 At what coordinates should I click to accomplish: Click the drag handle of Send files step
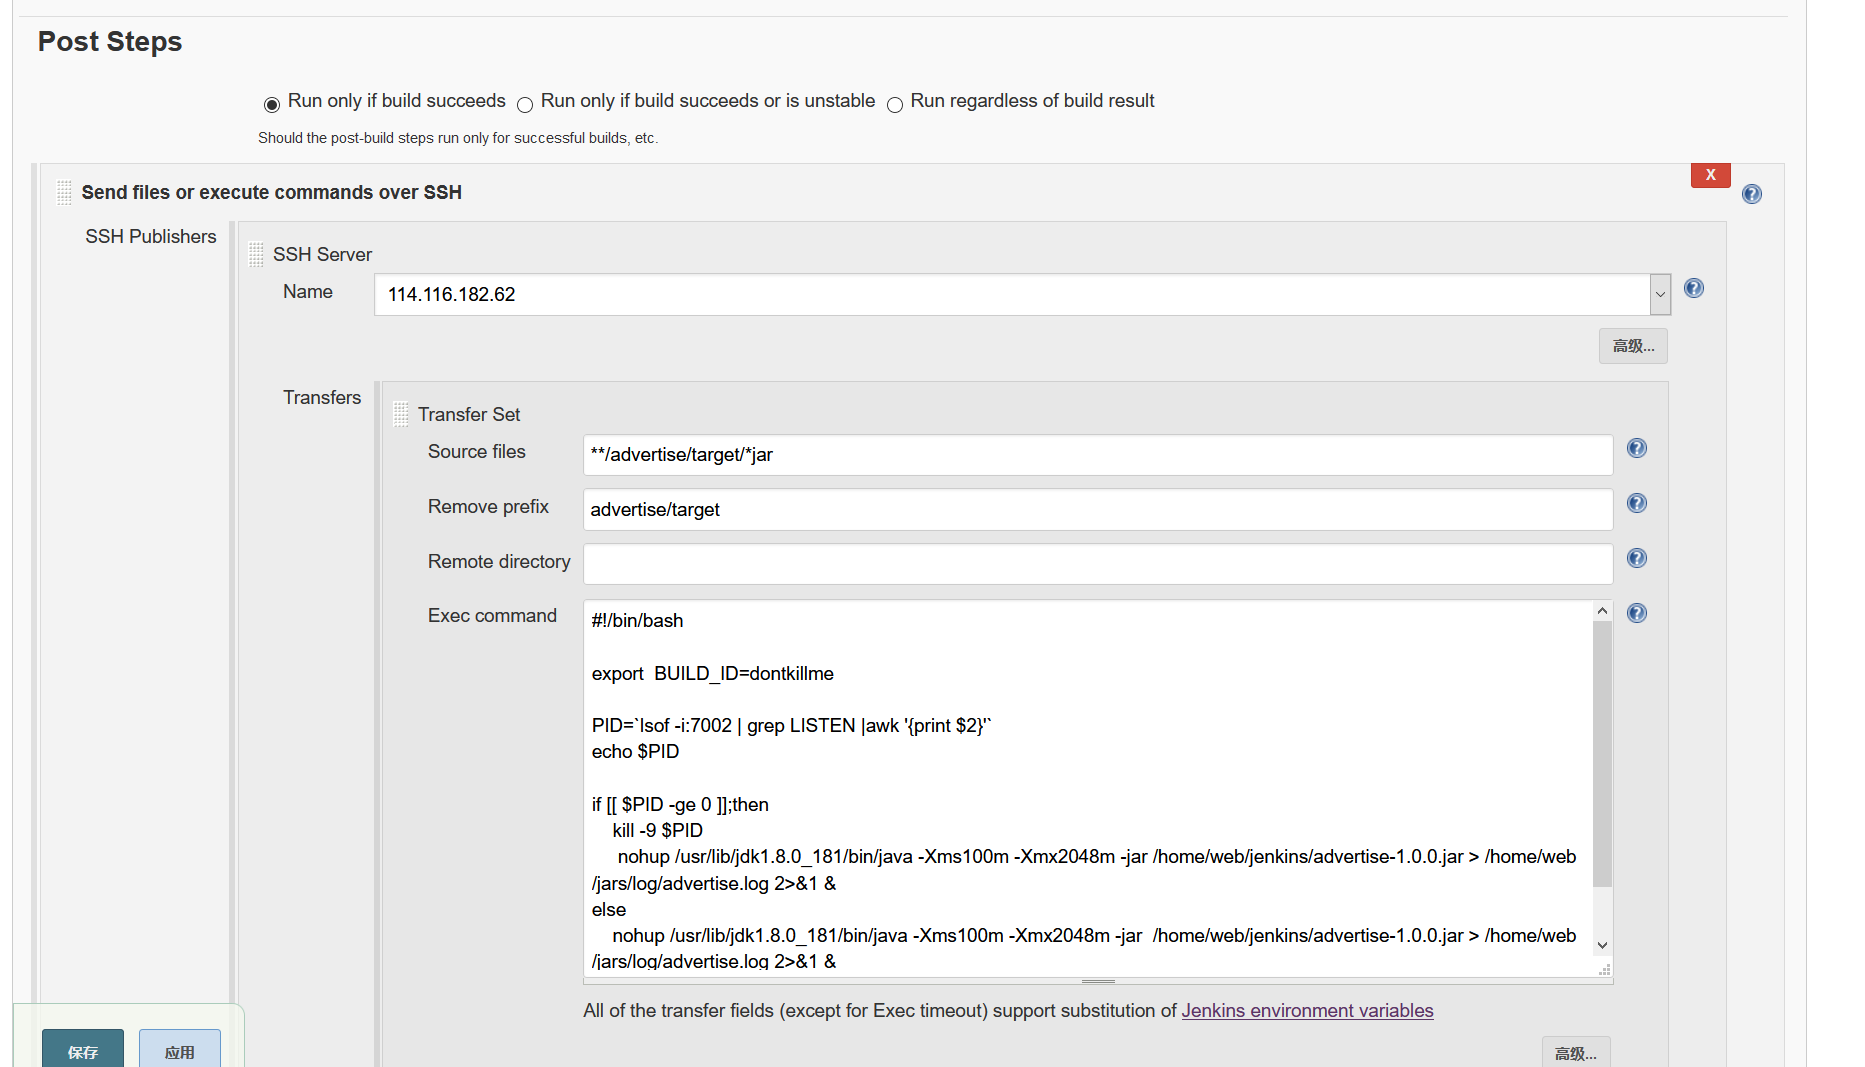tap(63, 192)
